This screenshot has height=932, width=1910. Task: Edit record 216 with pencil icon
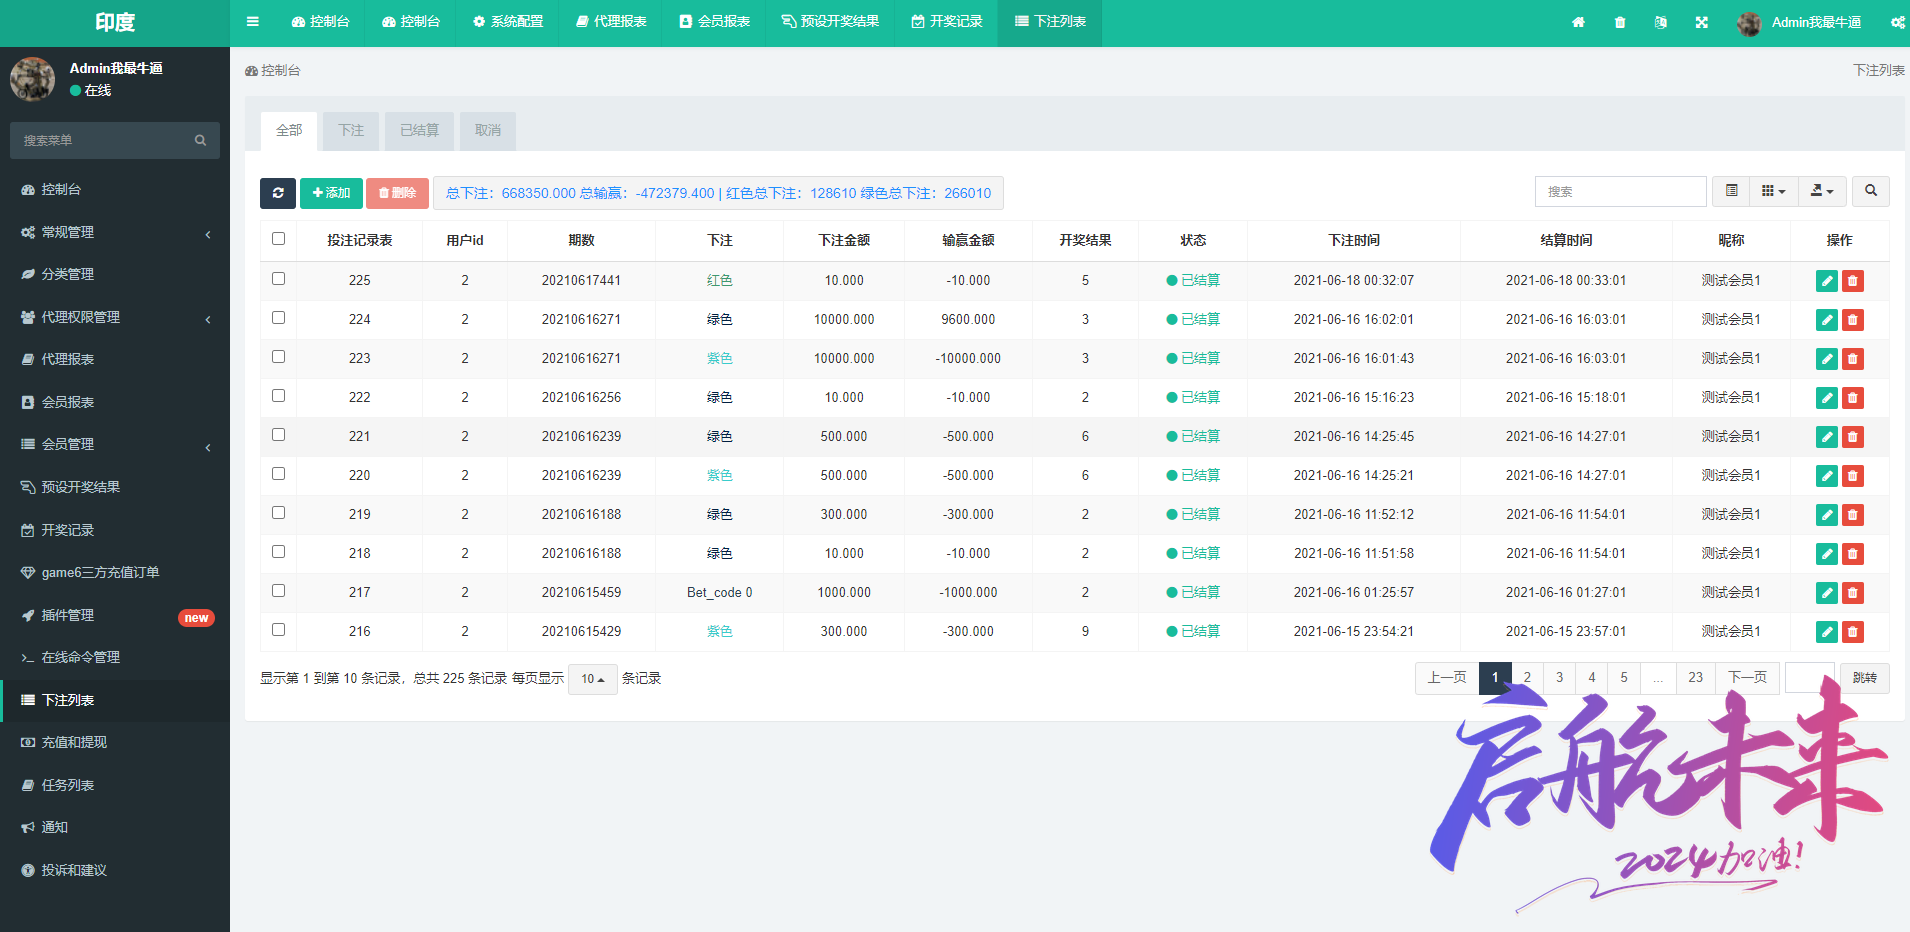[x=1827, y=632]
